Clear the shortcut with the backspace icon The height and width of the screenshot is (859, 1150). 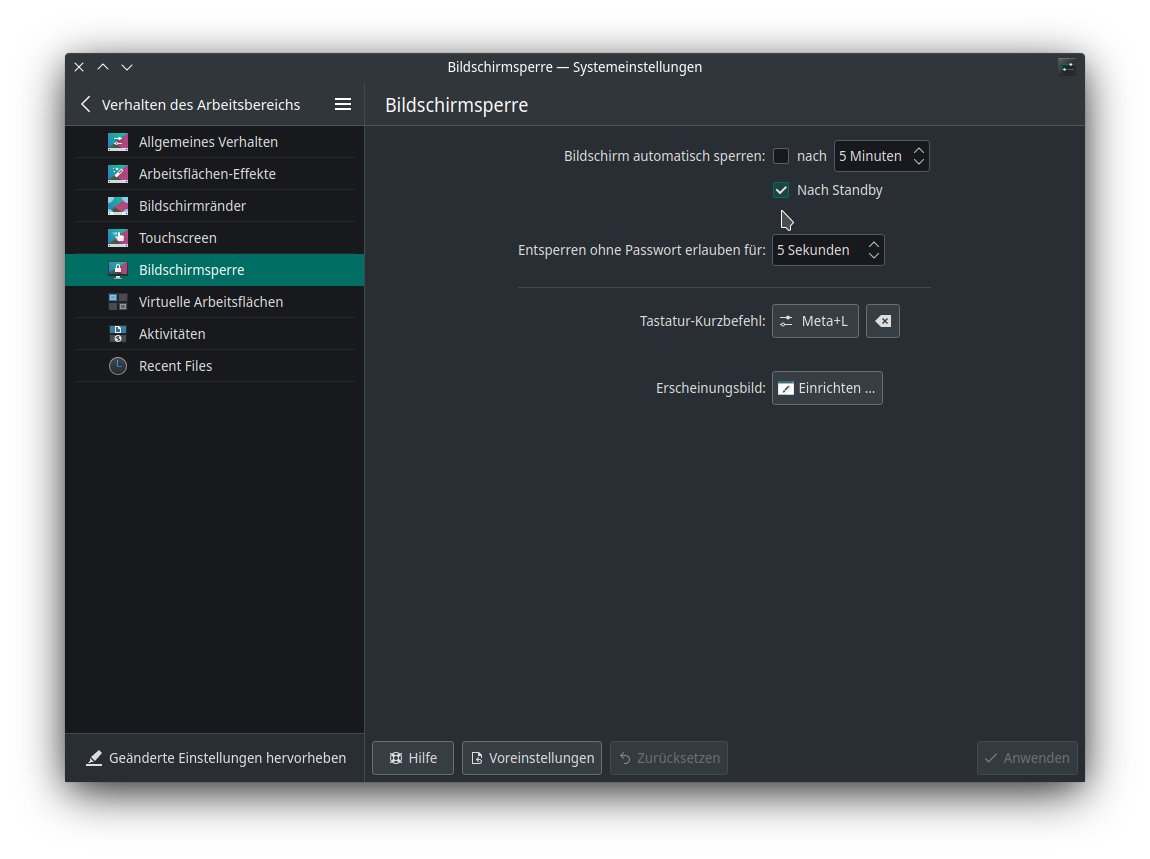882,321
